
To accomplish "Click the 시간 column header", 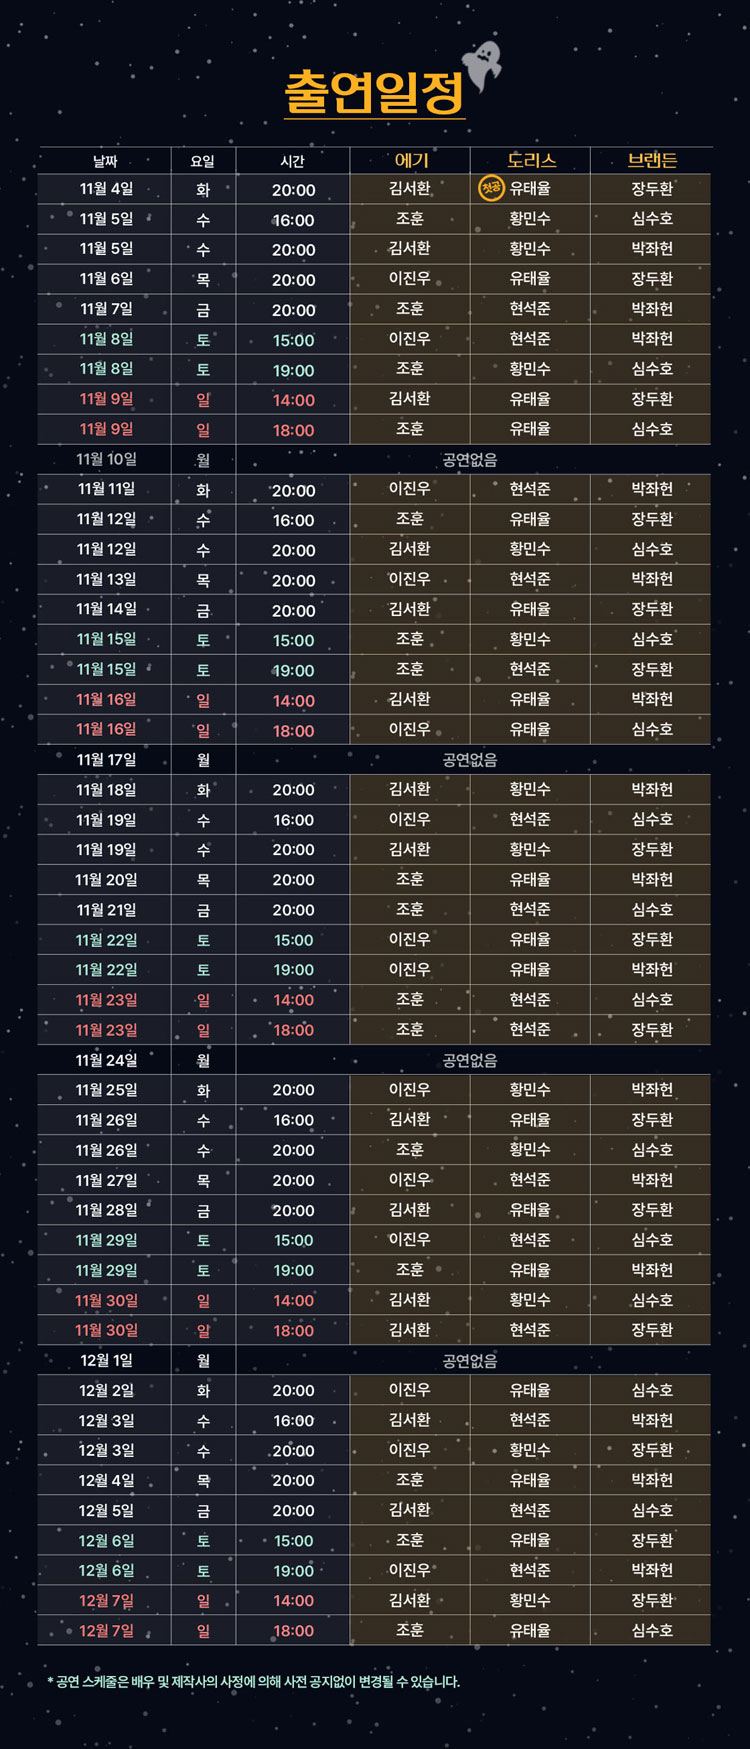I will click(x=293, y=161).
